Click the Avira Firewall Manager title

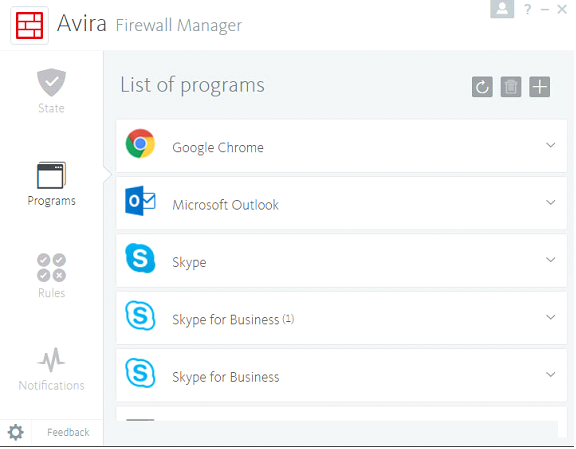click(149, 24)
